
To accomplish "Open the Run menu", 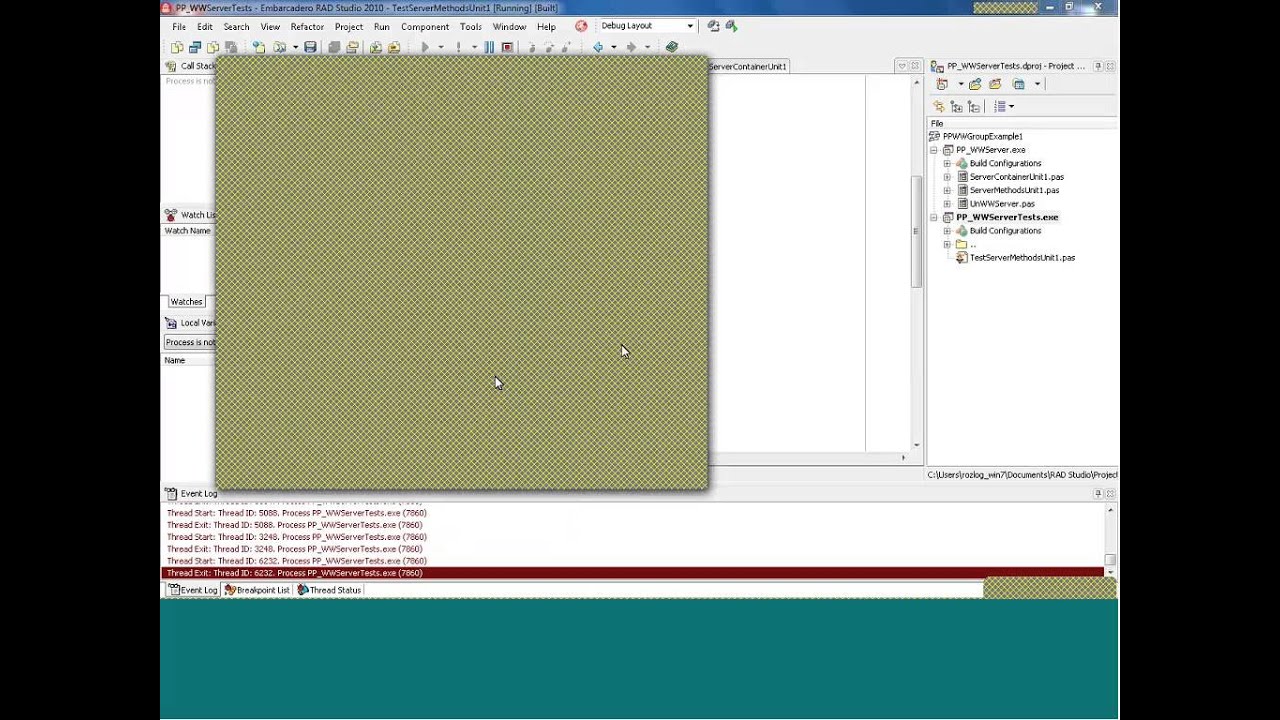I will [382, 27].
